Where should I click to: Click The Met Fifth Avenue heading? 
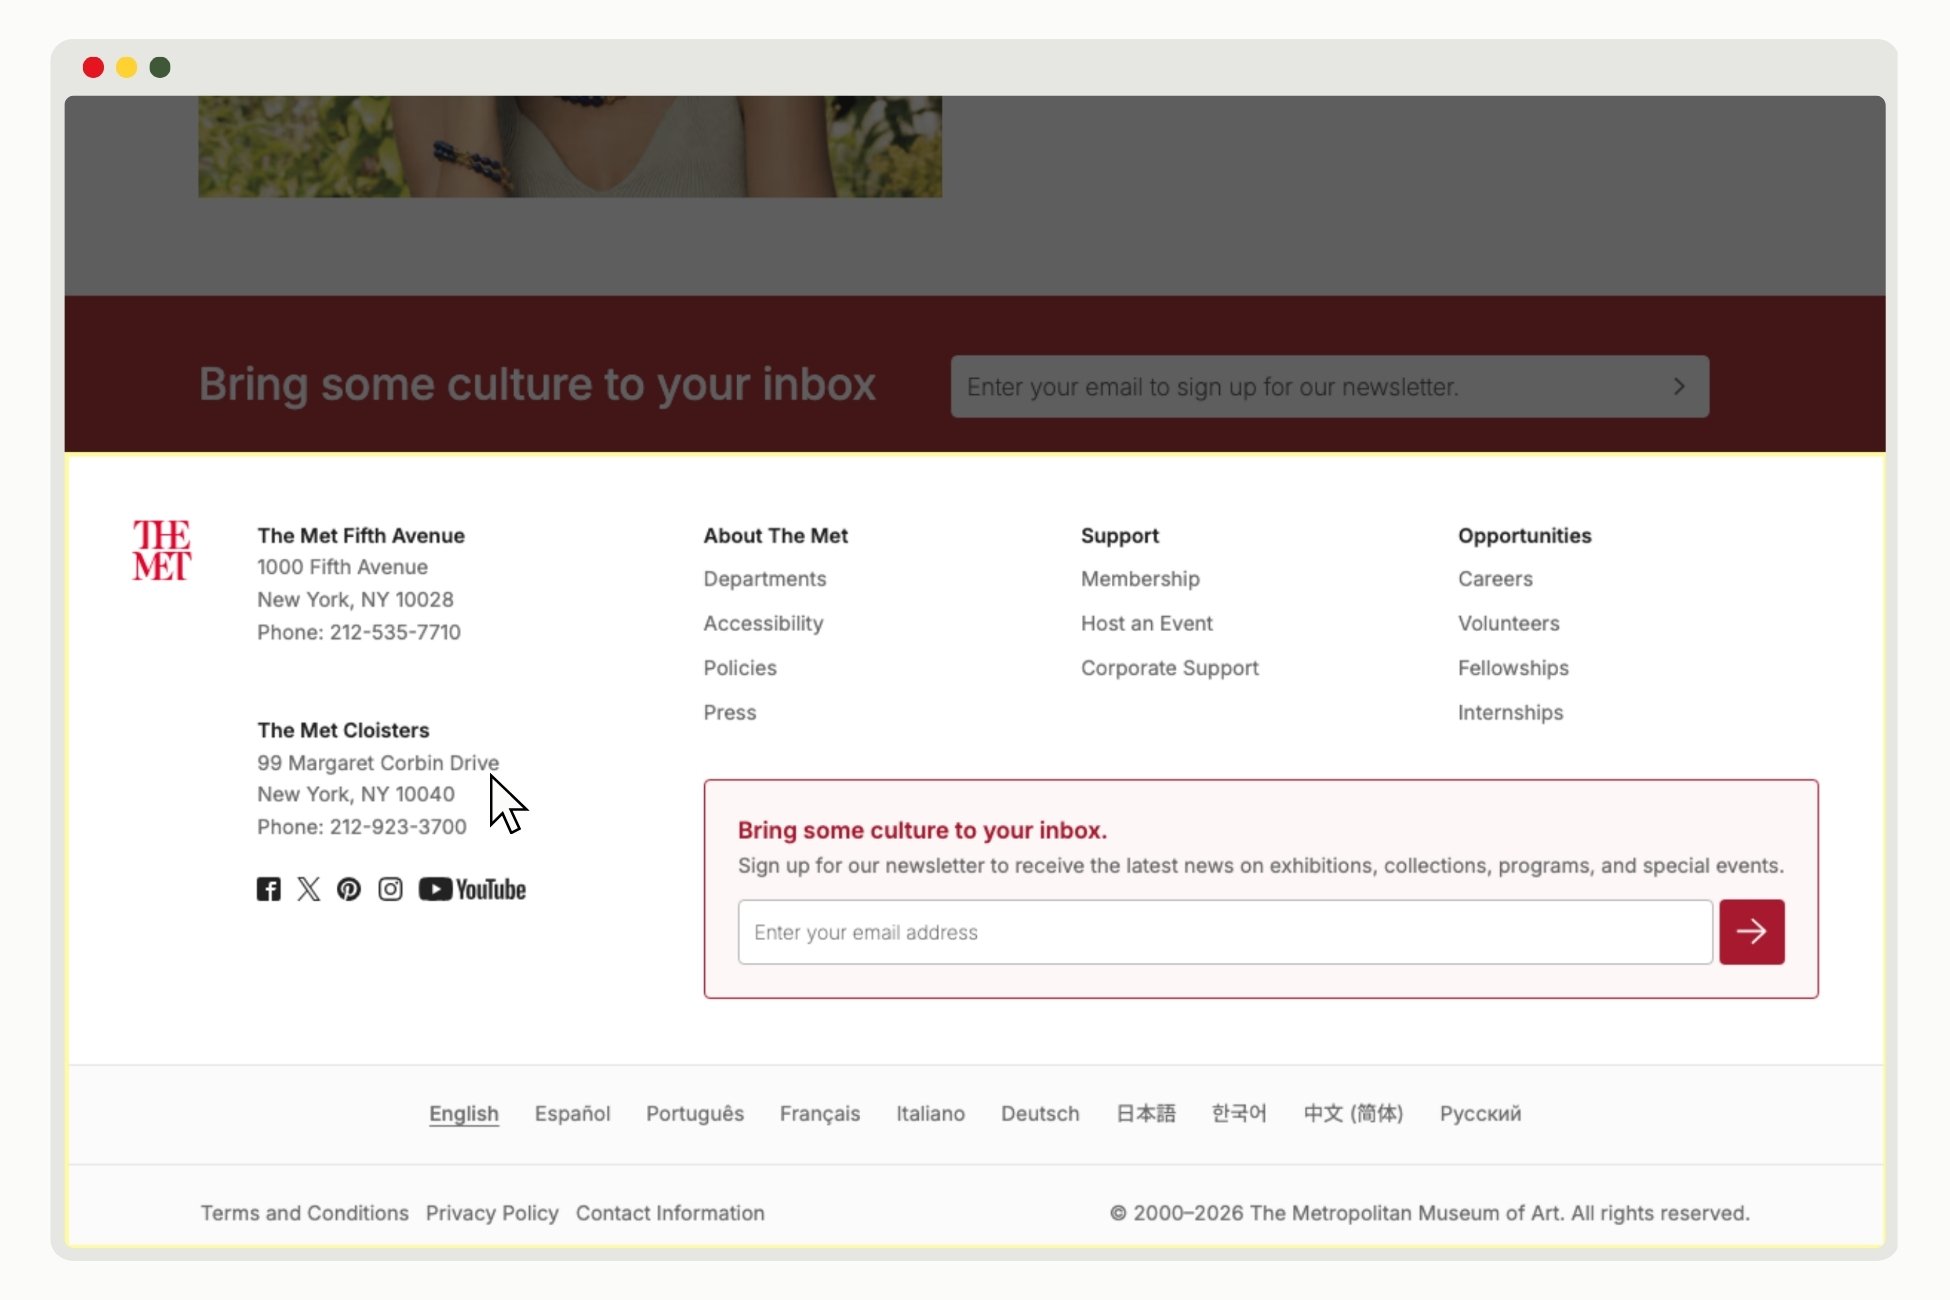coord(361,536)
